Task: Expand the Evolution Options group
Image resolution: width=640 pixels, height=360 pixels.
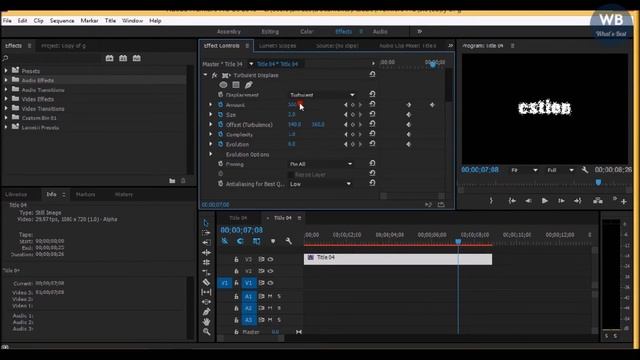Action: point(211,154)
